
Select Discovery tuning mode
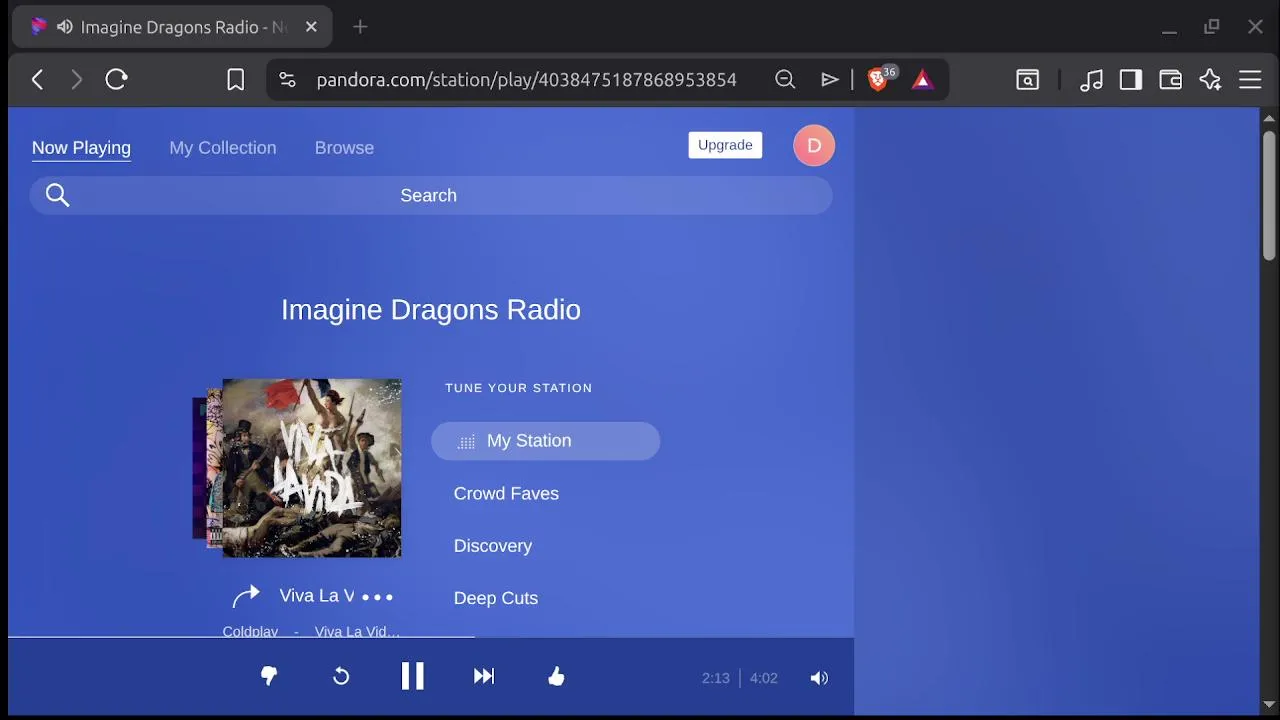pos(493,546)
